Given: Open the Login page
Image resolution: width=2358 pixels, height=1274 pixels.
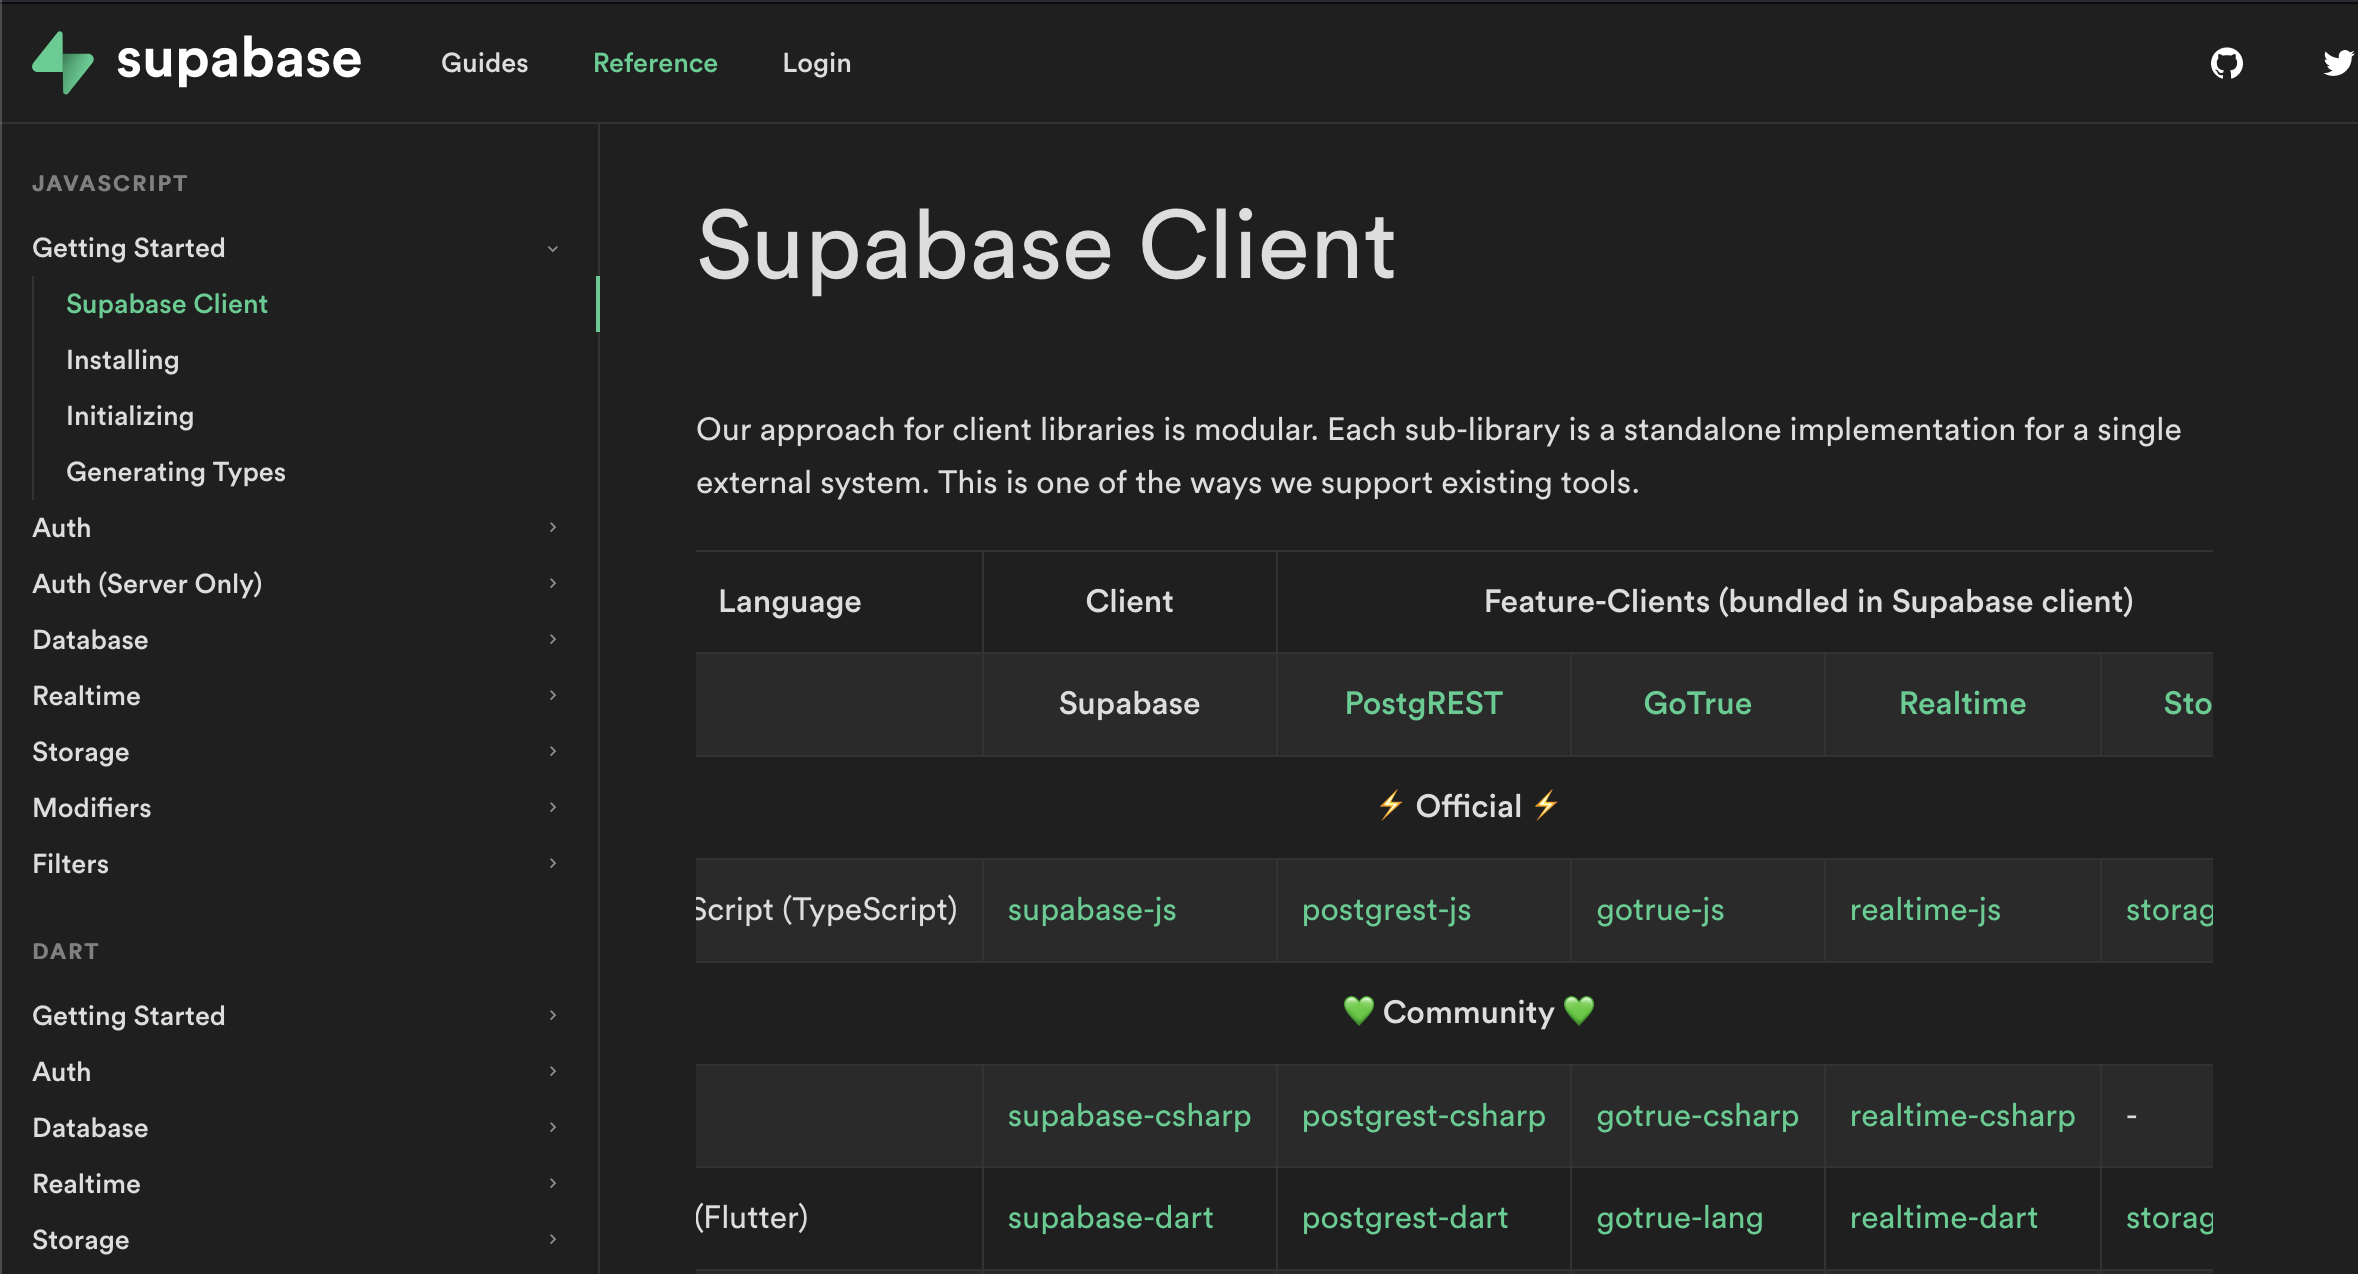Looking at the screenshot, I should [x=817, y=62].
